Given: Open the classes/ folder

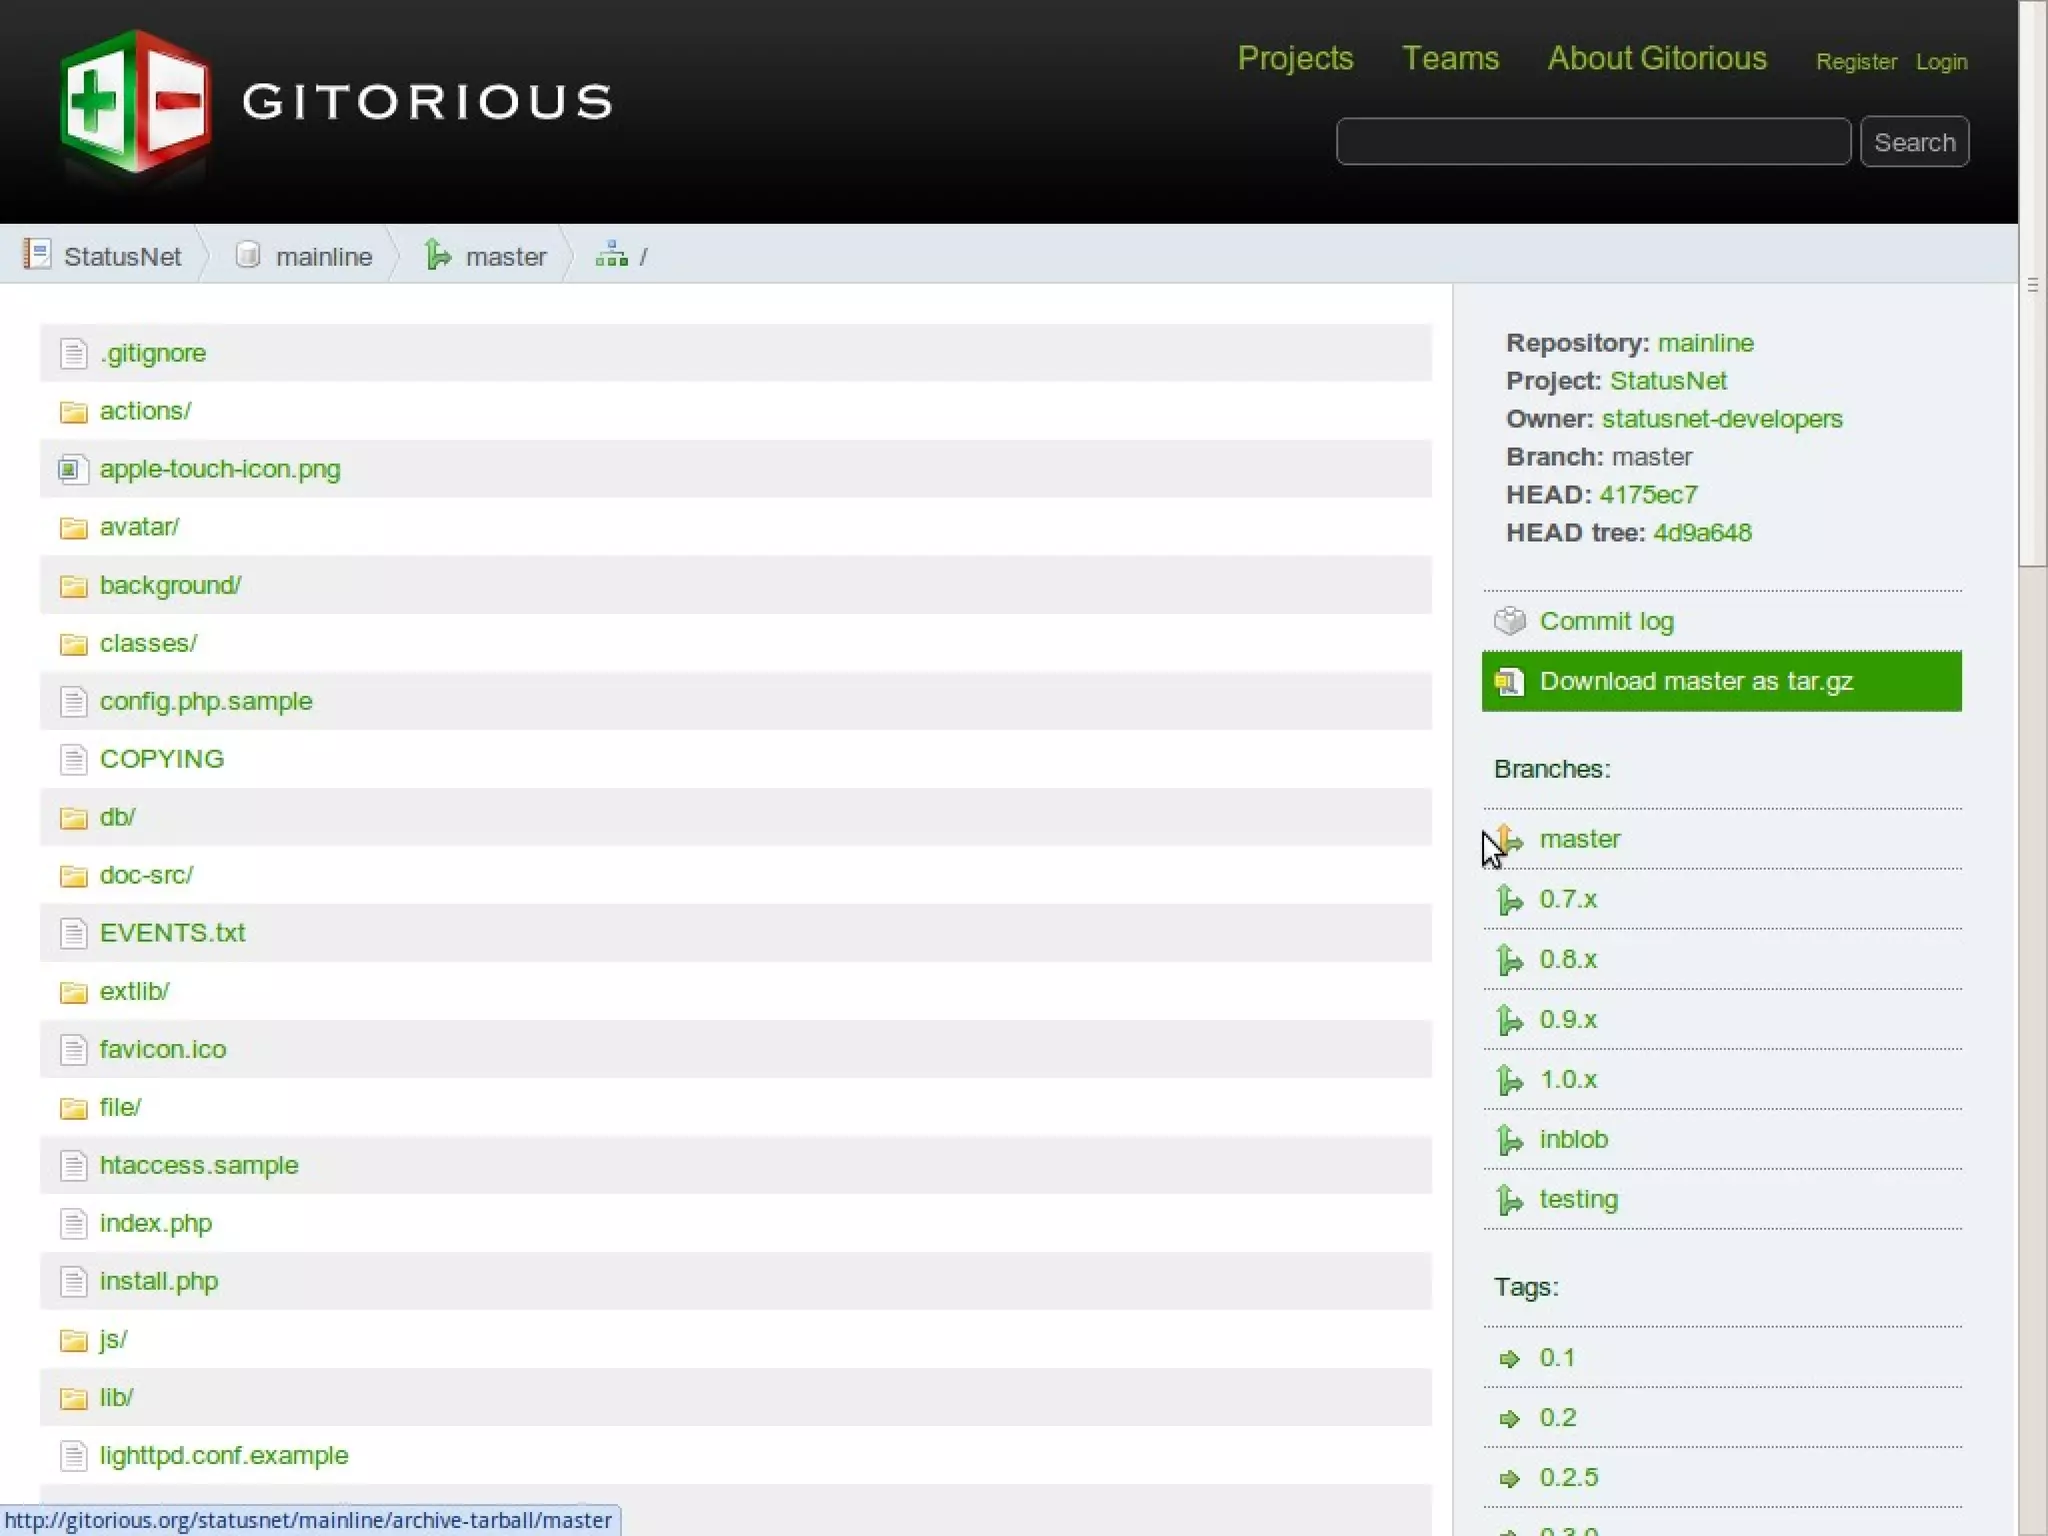Looking at the screenshot, I should tap(148, 643).
